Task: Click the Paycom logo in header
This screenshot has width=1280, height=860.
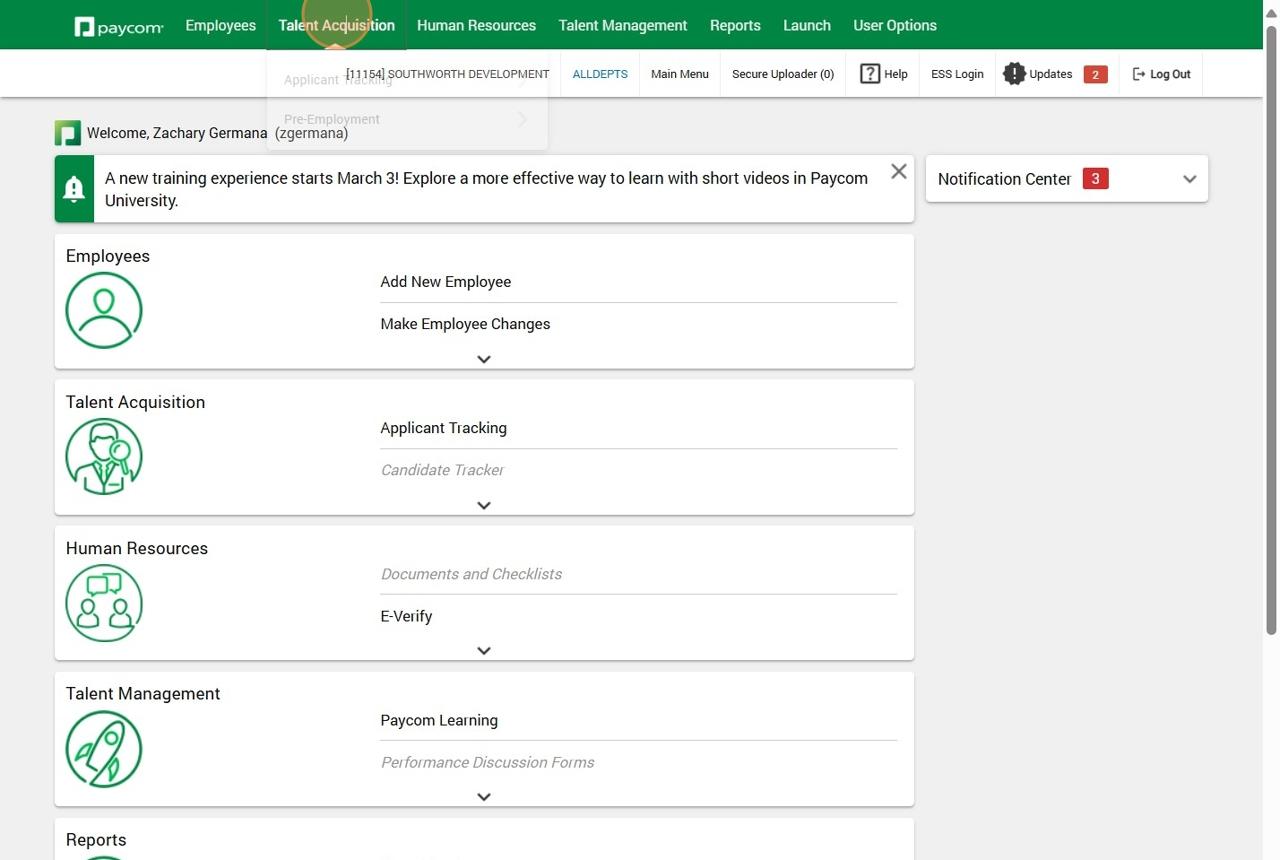Action: click(118, 26)
